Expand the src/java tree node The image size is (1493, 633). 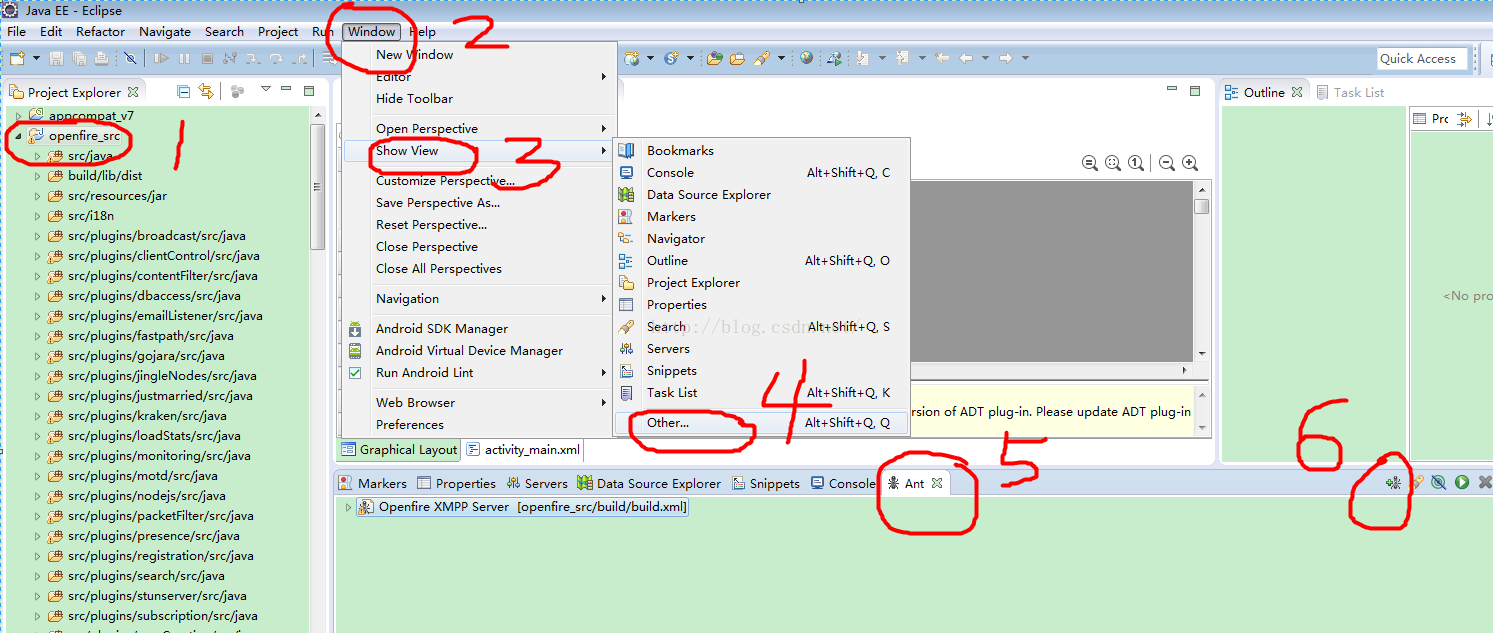click(x=38, y=156)
